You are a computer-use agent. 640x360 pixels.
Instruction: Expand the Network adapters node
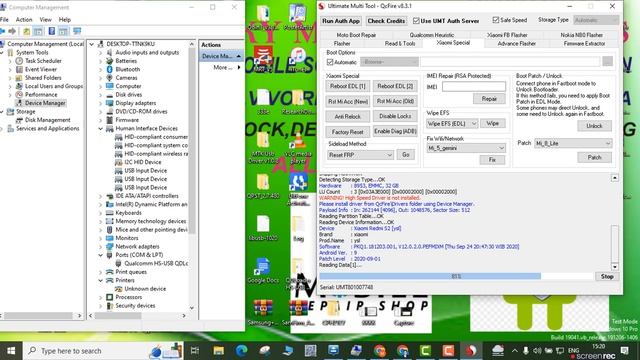[100, 247]
